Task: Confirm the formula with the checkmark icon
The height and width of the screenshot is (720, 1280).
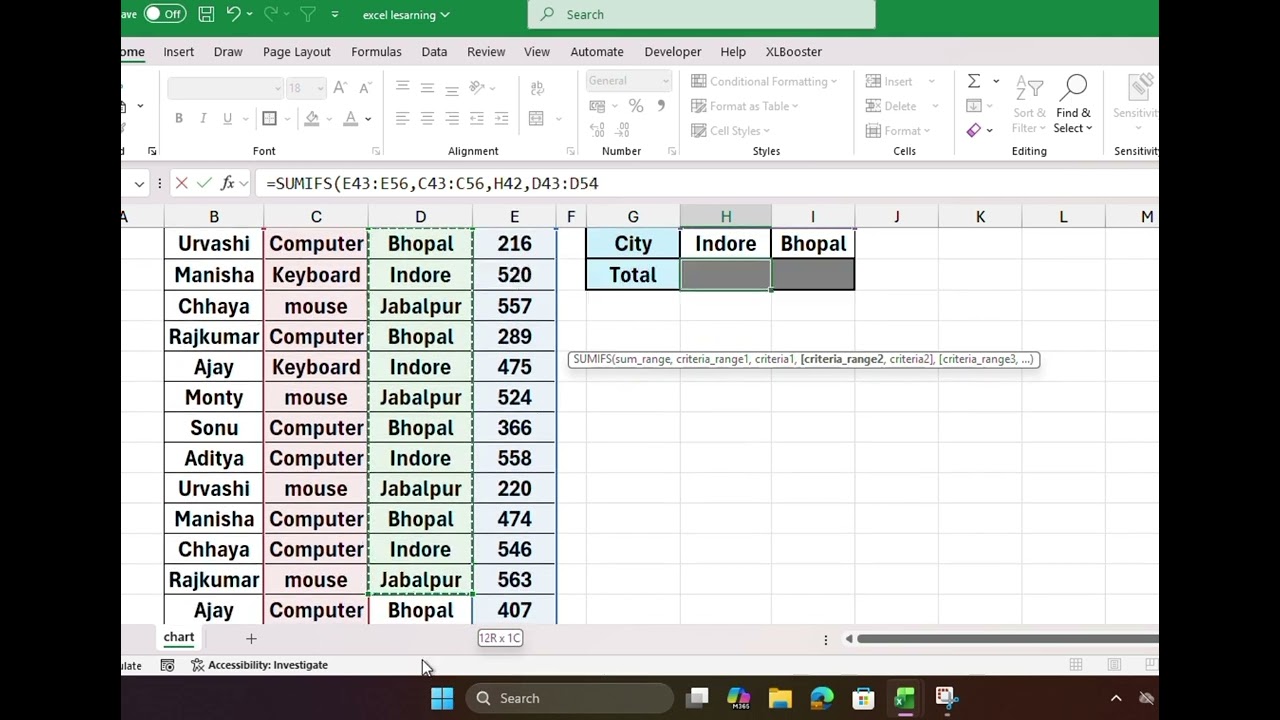Action: pyautogui.click(x=204, y=183)
